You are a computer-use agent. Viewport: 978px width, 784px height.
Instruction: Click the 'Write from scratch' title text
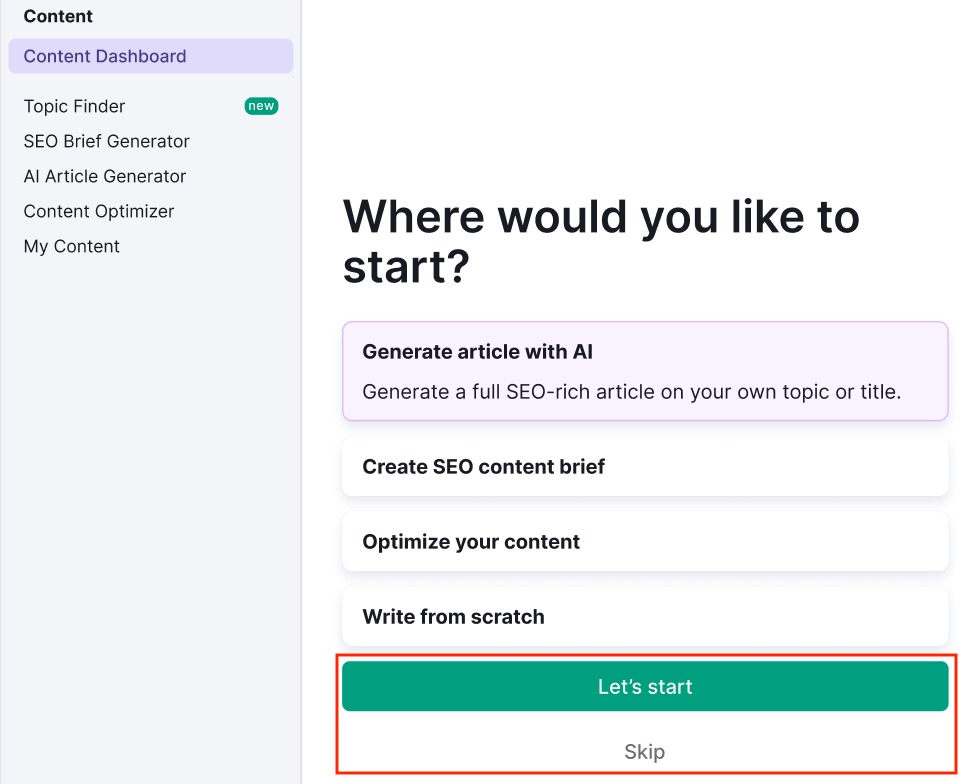click(453, 617)
